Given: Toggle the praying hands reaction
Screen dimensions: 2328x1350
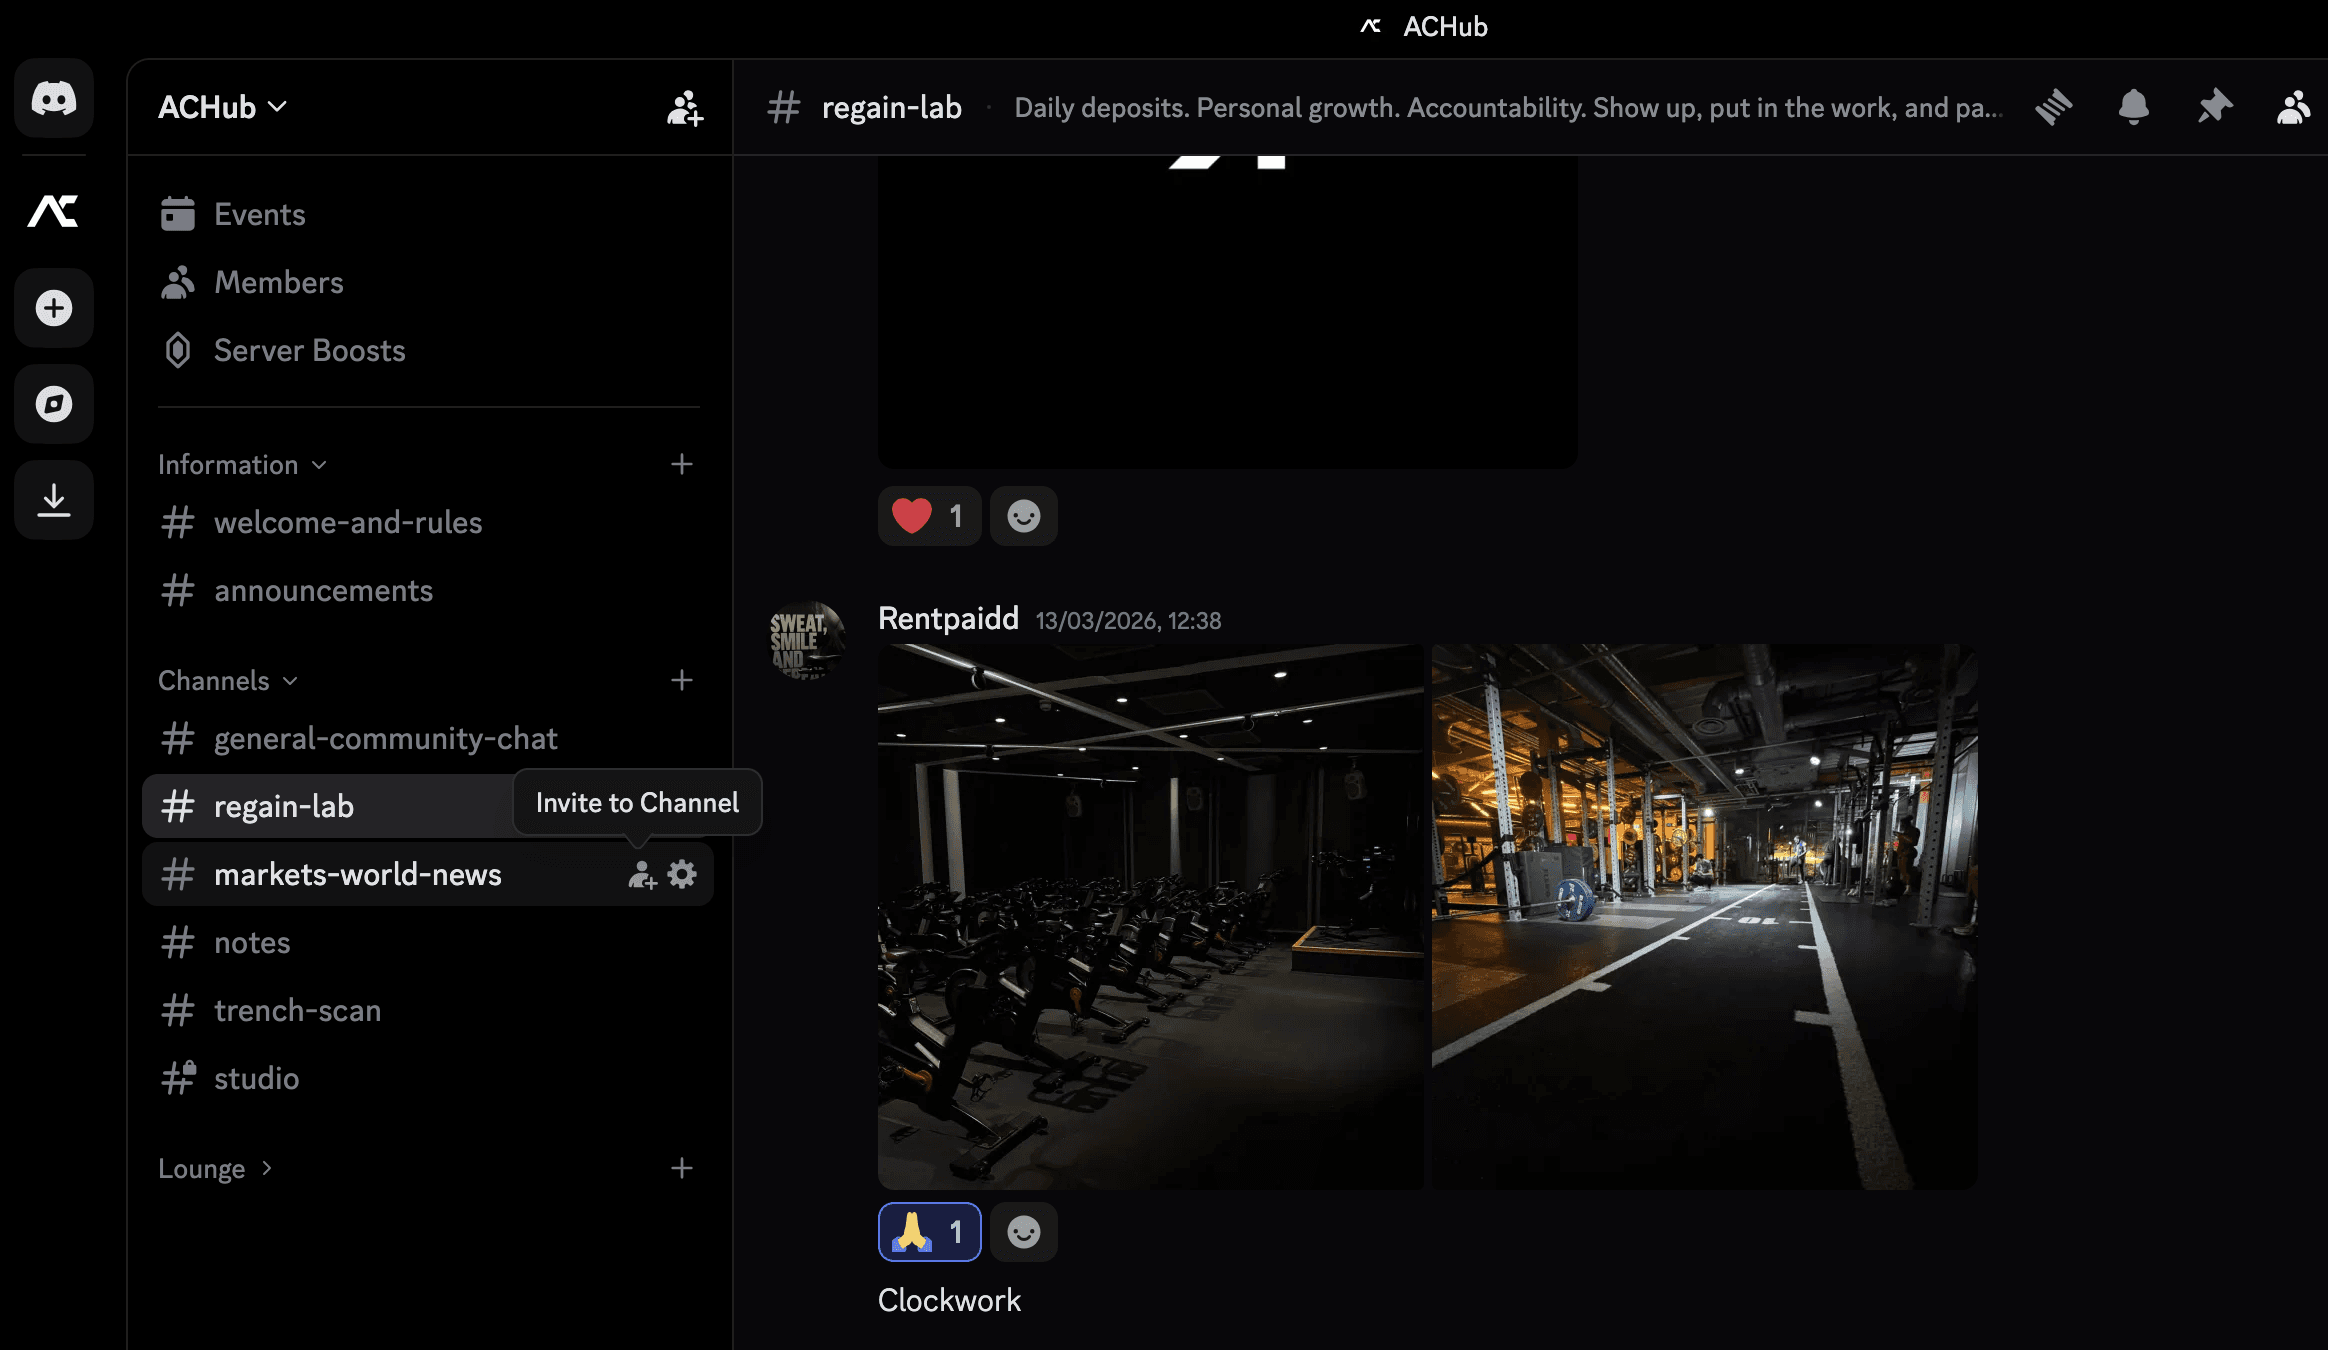Looking at the screenshot, I should (929, 1232).
